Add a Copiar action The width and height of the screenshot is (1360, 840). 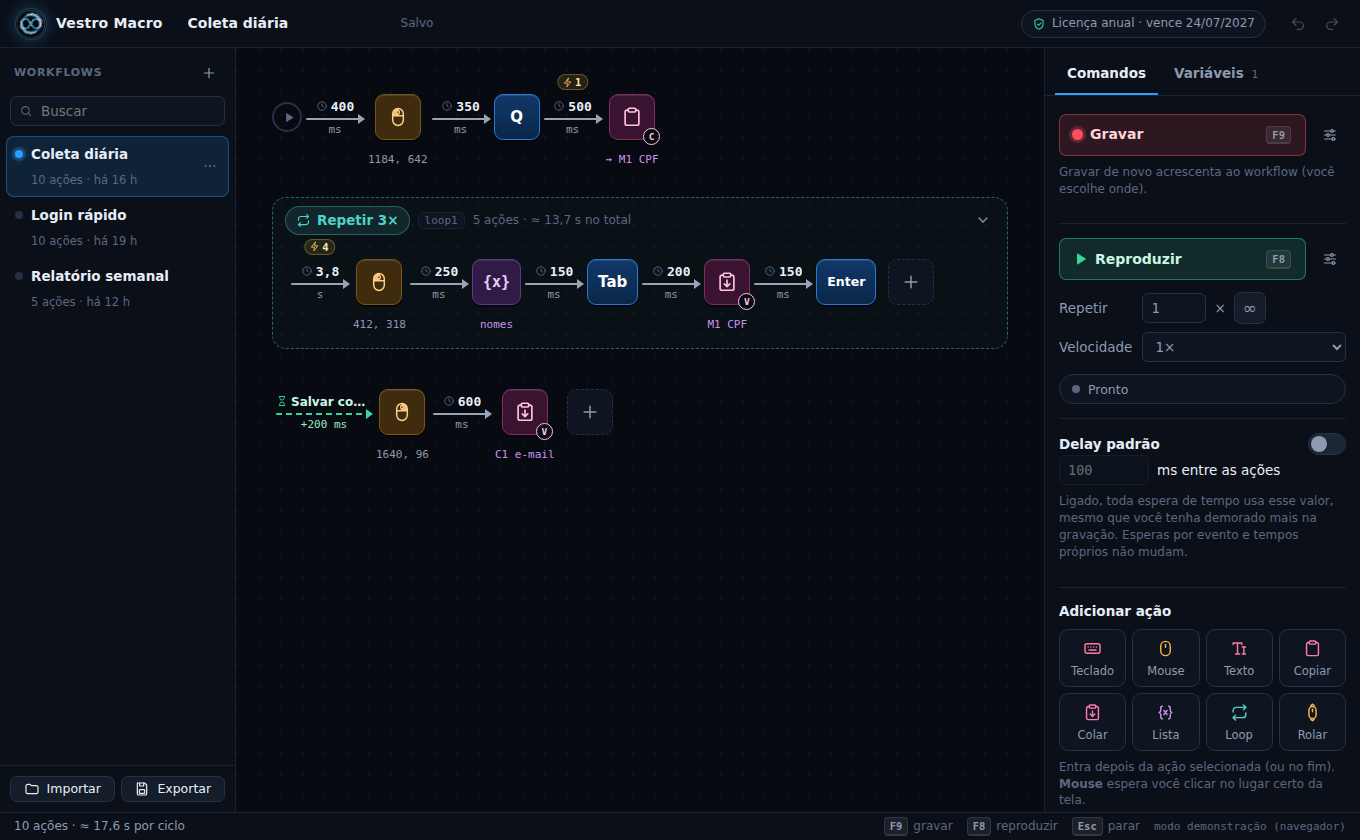click(x=1312, y=658)
